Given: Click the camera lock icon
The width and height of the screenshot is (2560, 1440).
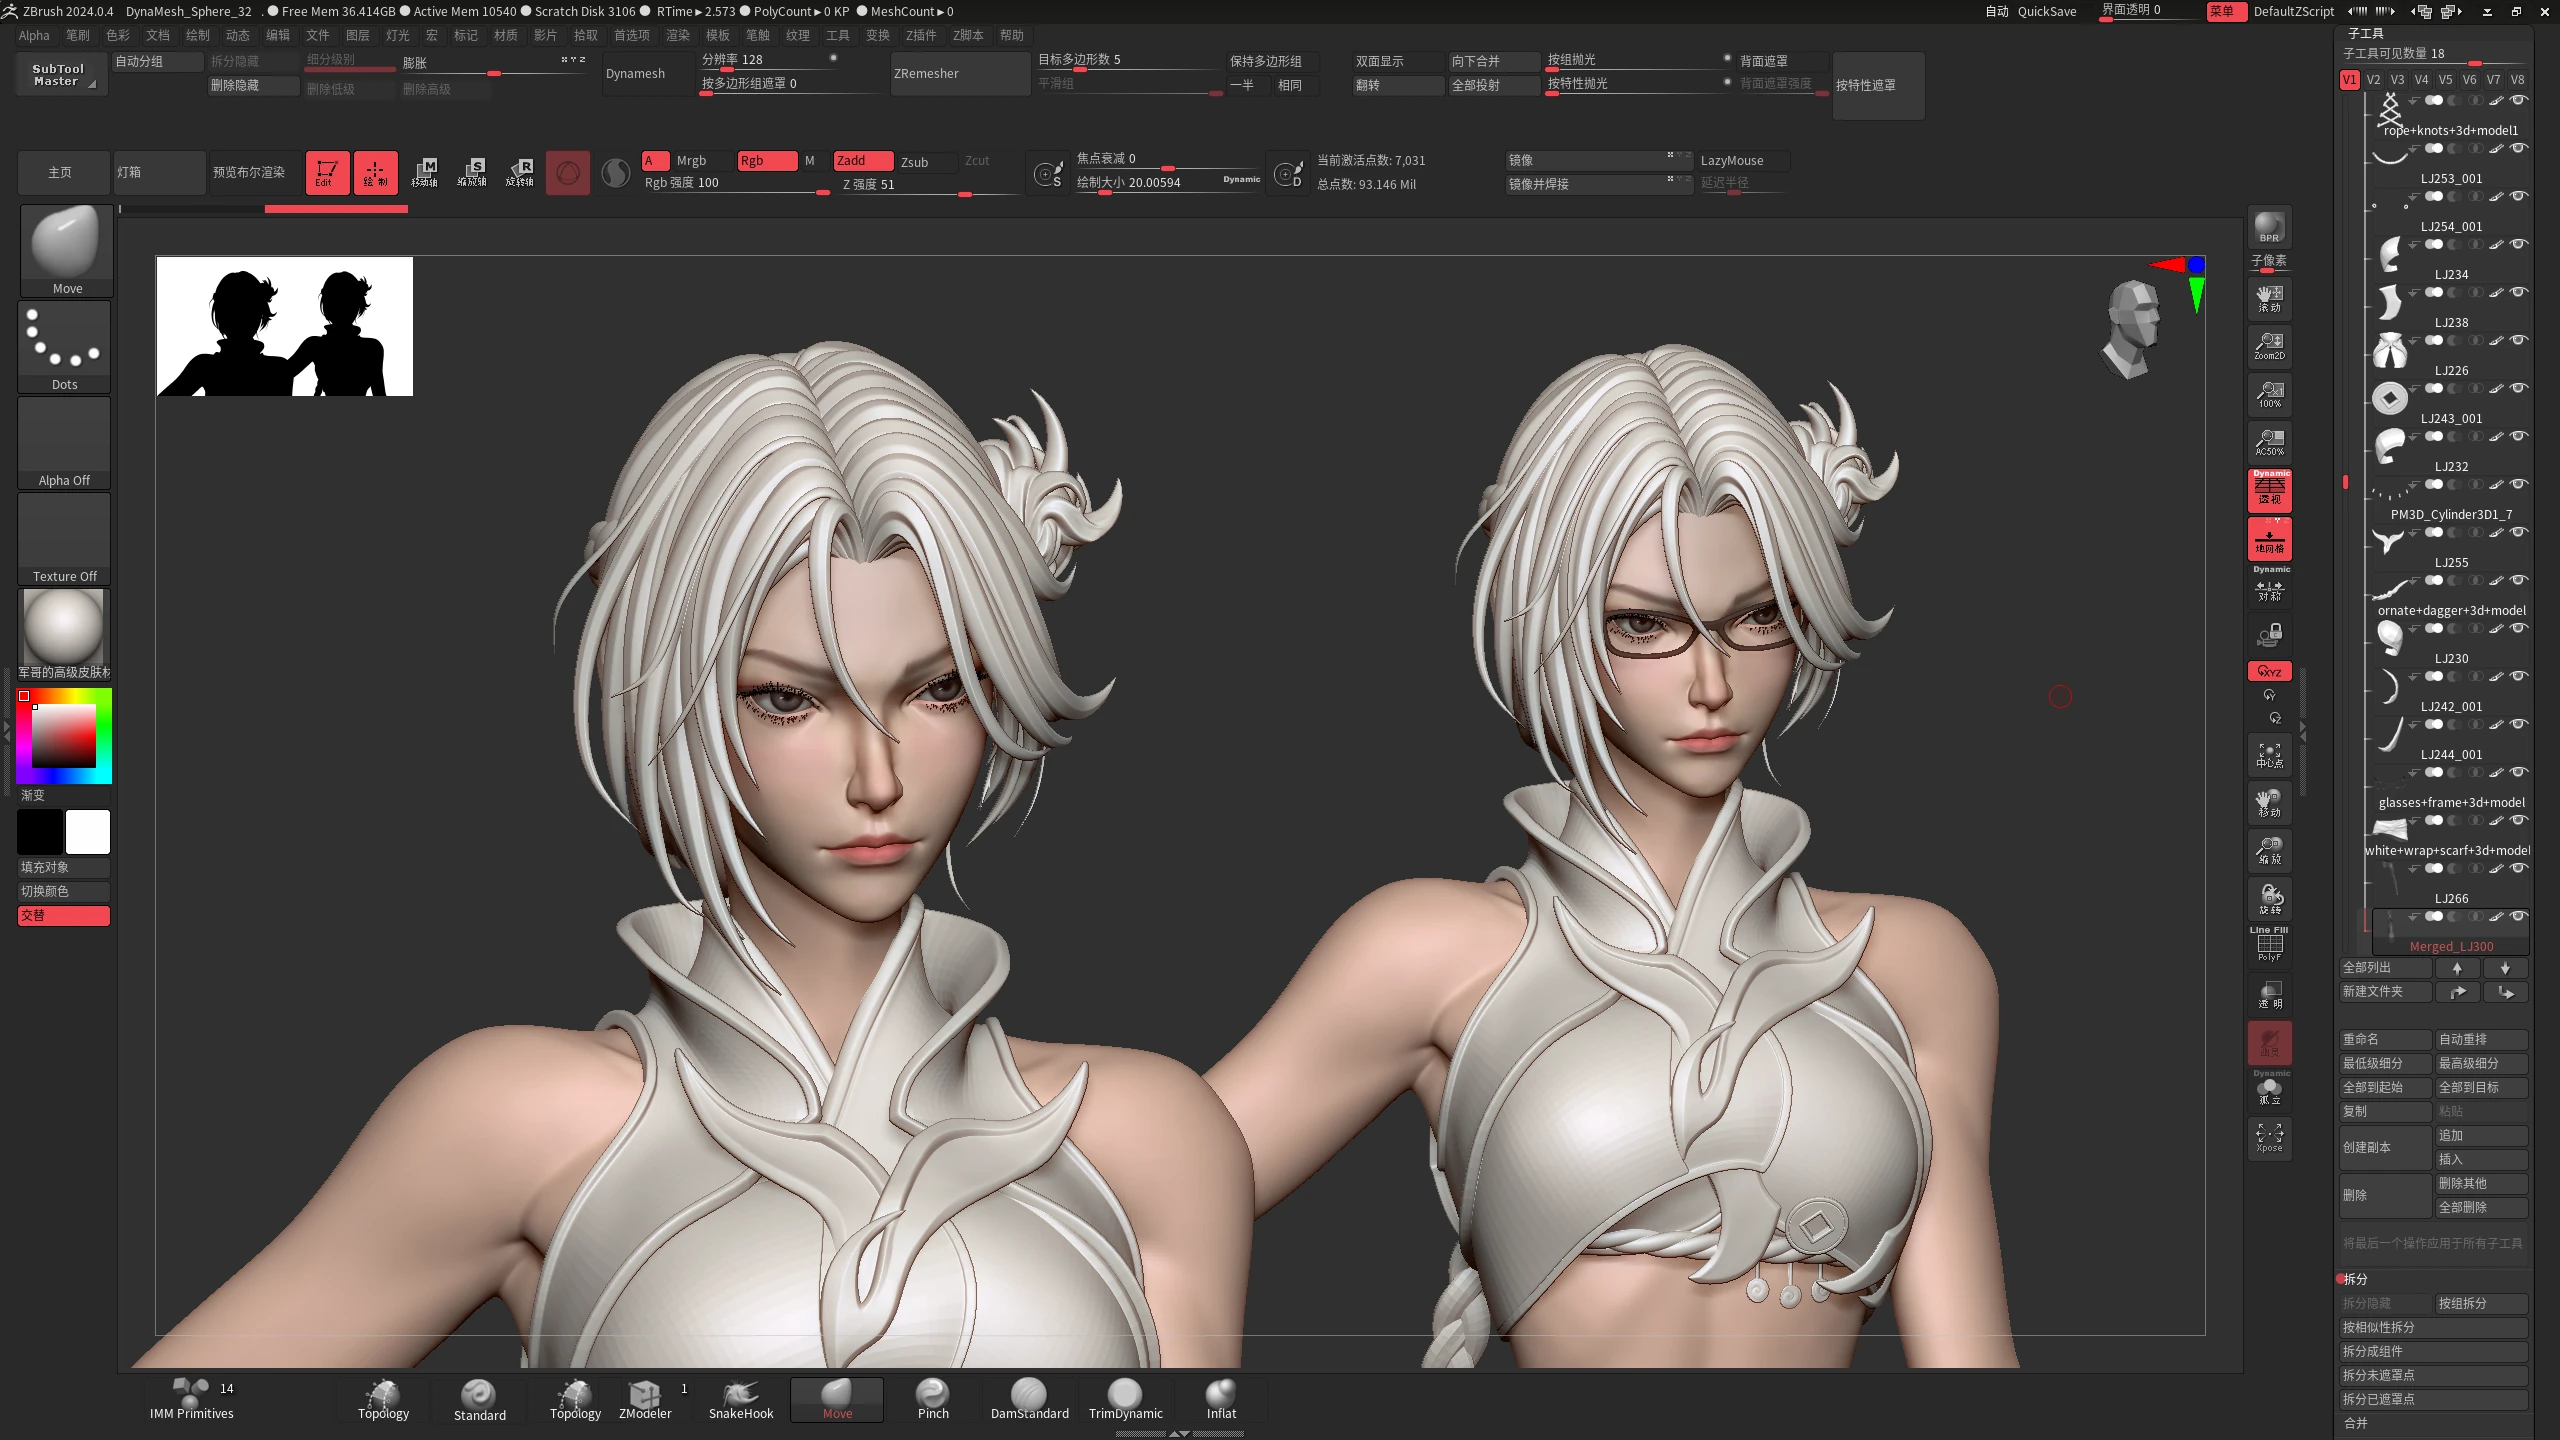Looking at the screenshot, I should pos(2269,635).
